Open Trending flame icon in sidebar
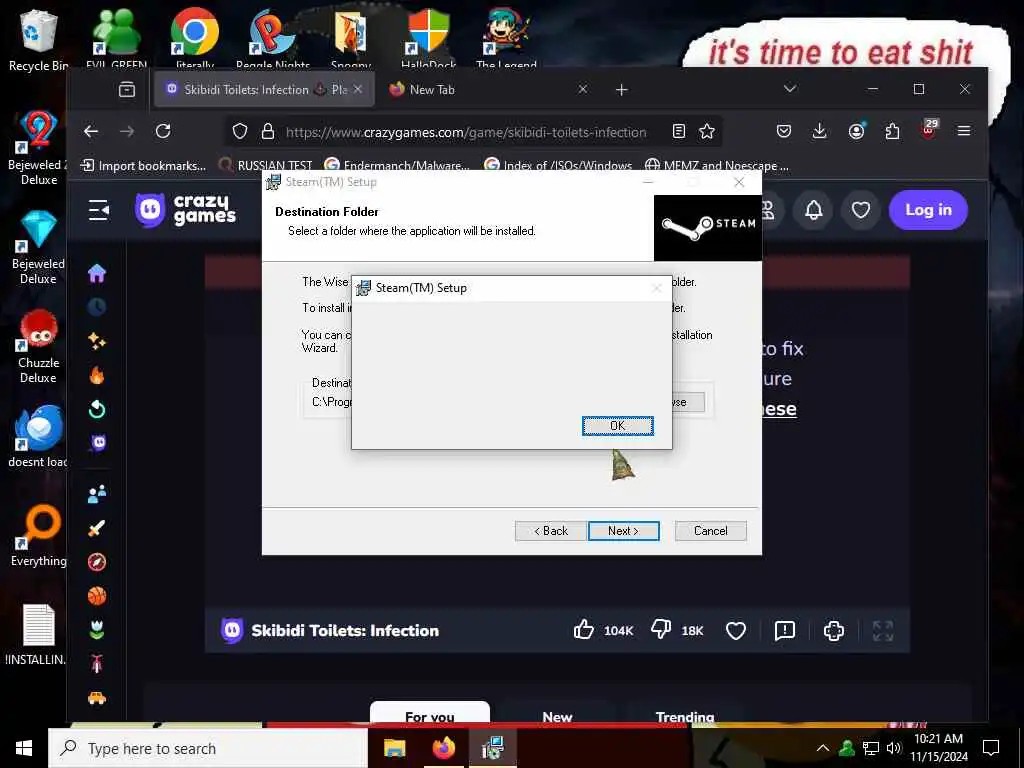The width and height of the screenshot is (1024, 768). coord(97,375)
